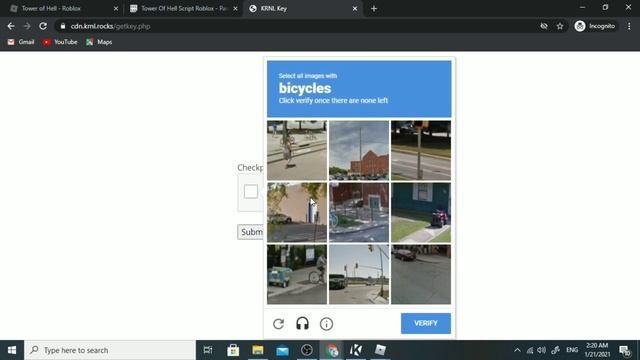The image size is (640, 360).
Task: Close the Tower of Hell - Roblox tab
Action: pos(116,9)
